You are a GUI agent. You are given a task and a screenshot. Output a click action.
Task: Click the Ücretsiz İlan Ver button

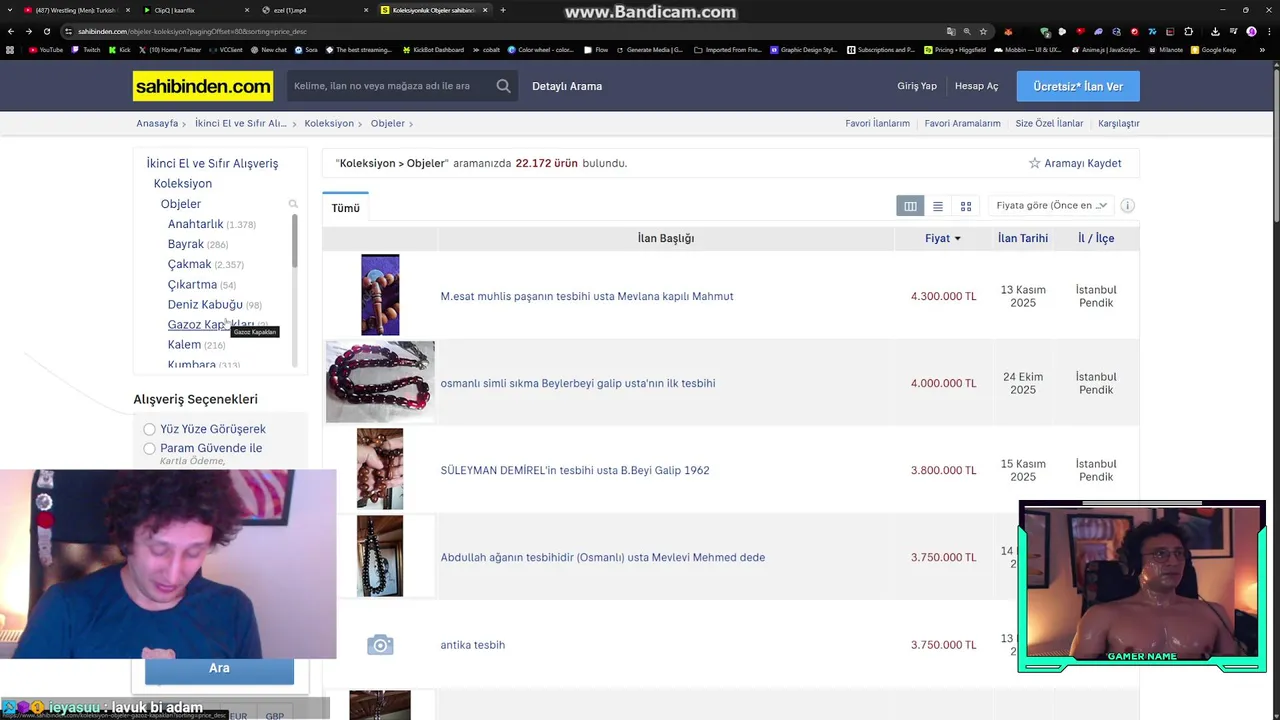pos(1078,86)
